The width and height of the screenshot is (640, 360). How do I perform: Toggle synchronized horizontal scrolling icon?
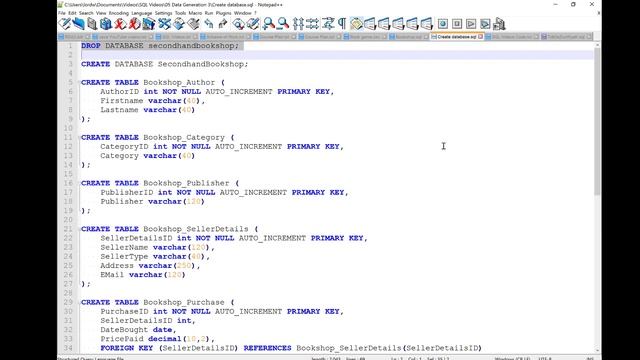click(x=312, y=24)
